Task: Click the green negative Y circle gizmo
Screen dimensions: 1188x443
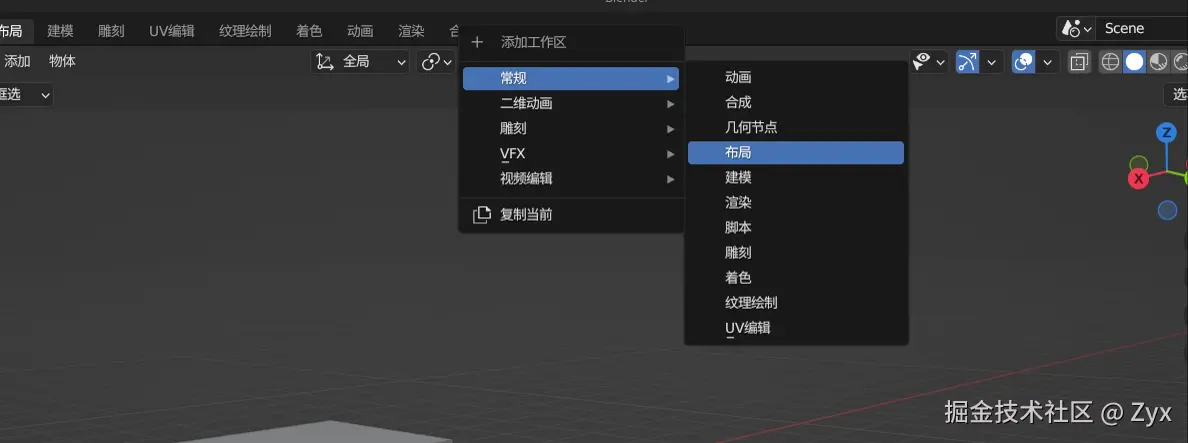Action: tap(1139, 164)
